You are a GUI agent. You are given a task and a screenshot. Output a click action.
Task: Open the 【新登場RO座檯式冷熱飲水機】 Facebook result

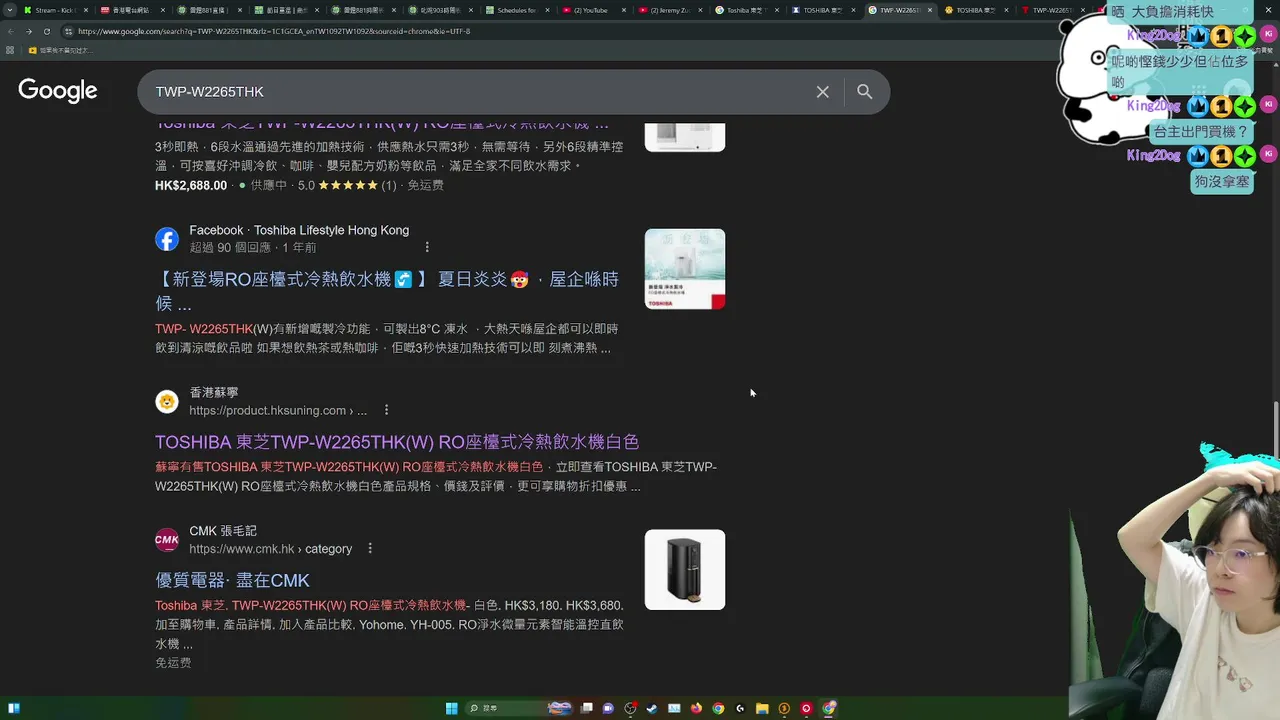click(386, 291)
